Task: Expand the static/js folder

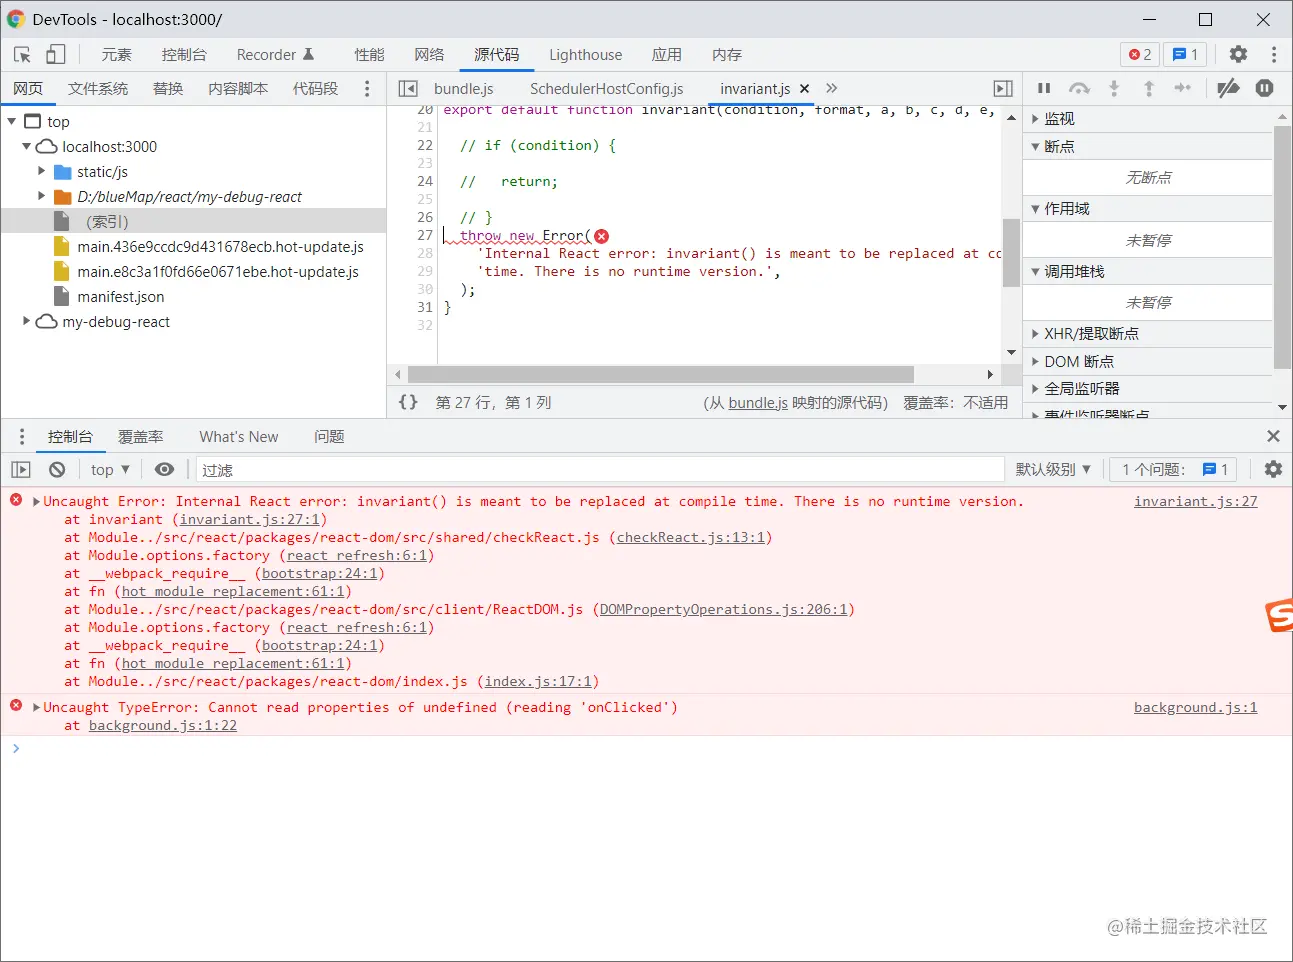Action: pos(42,171)
